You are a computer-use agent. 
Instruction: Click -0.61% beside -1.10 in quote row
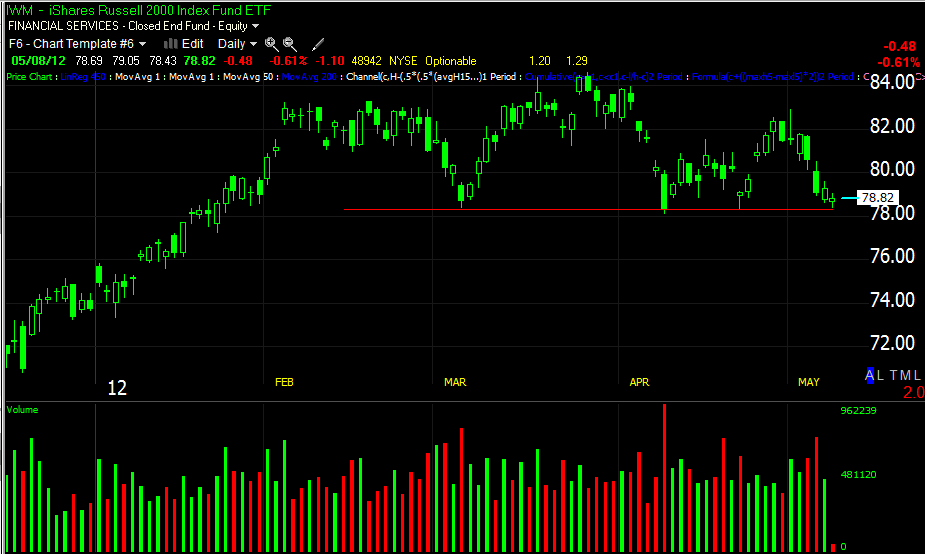[x=288, y=61]
